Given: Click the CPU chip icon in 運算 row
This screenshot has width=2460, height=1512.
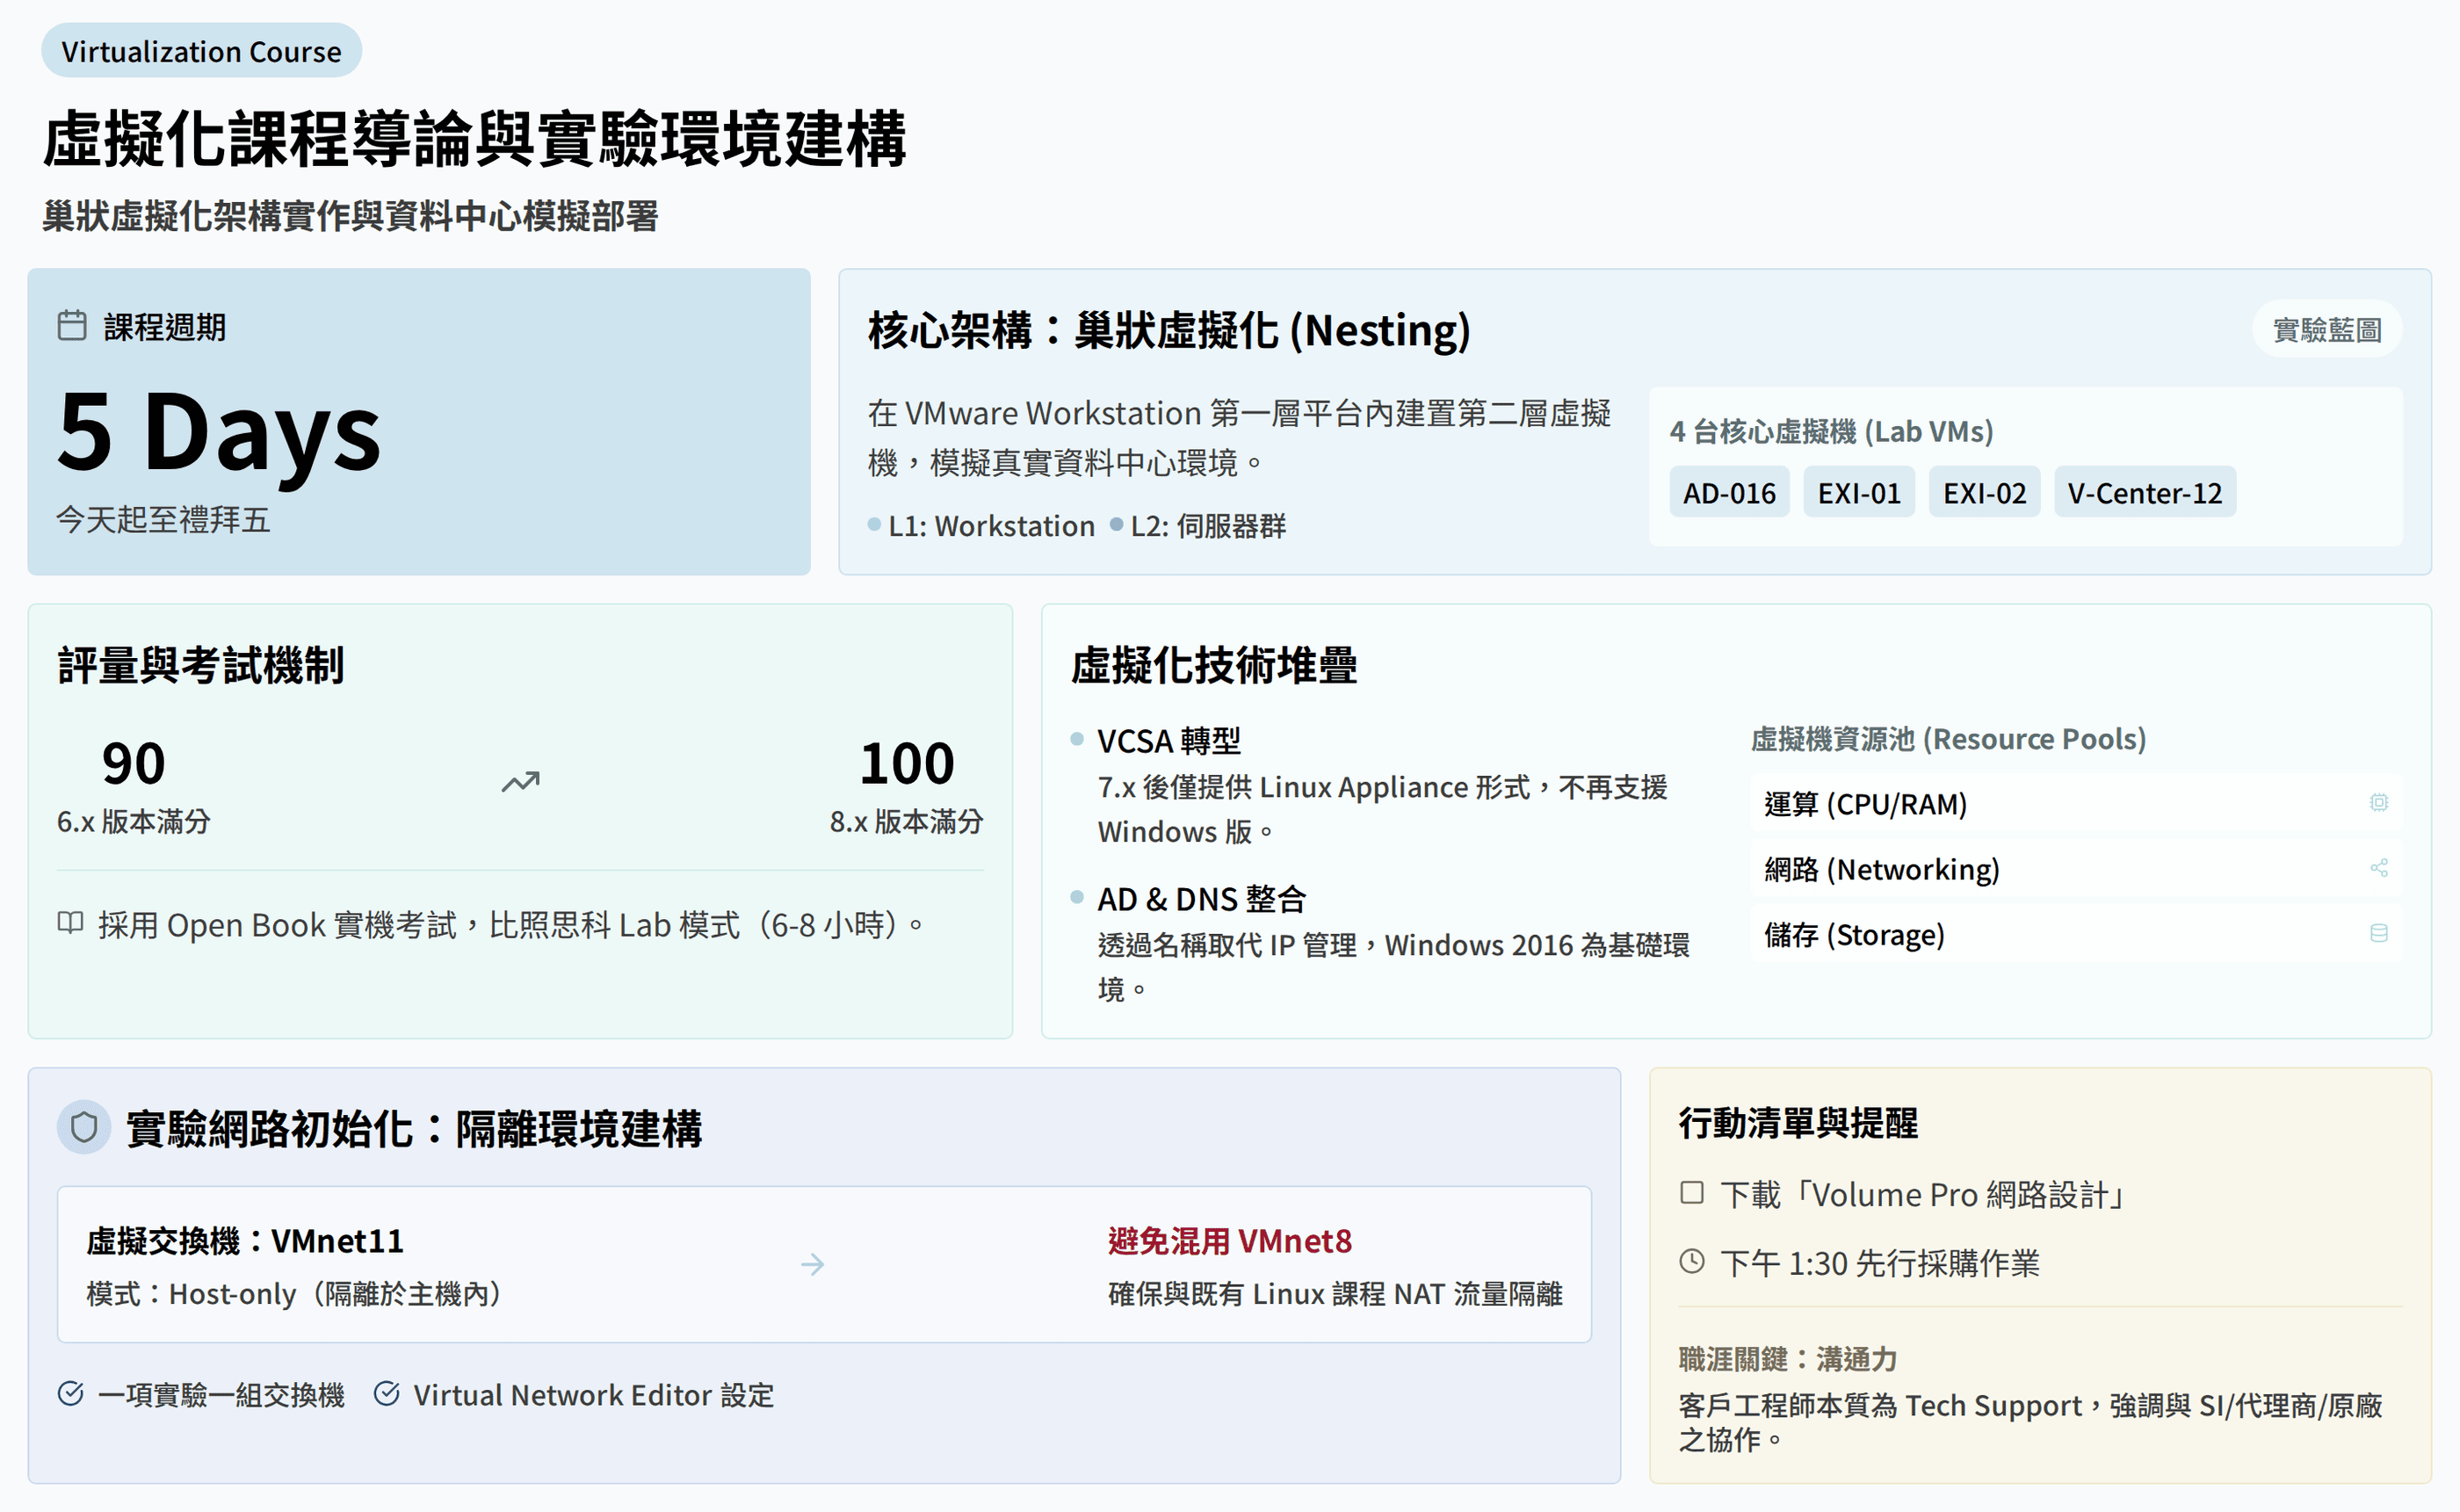Looking at the screenshot, I should tap(2379, 803).
